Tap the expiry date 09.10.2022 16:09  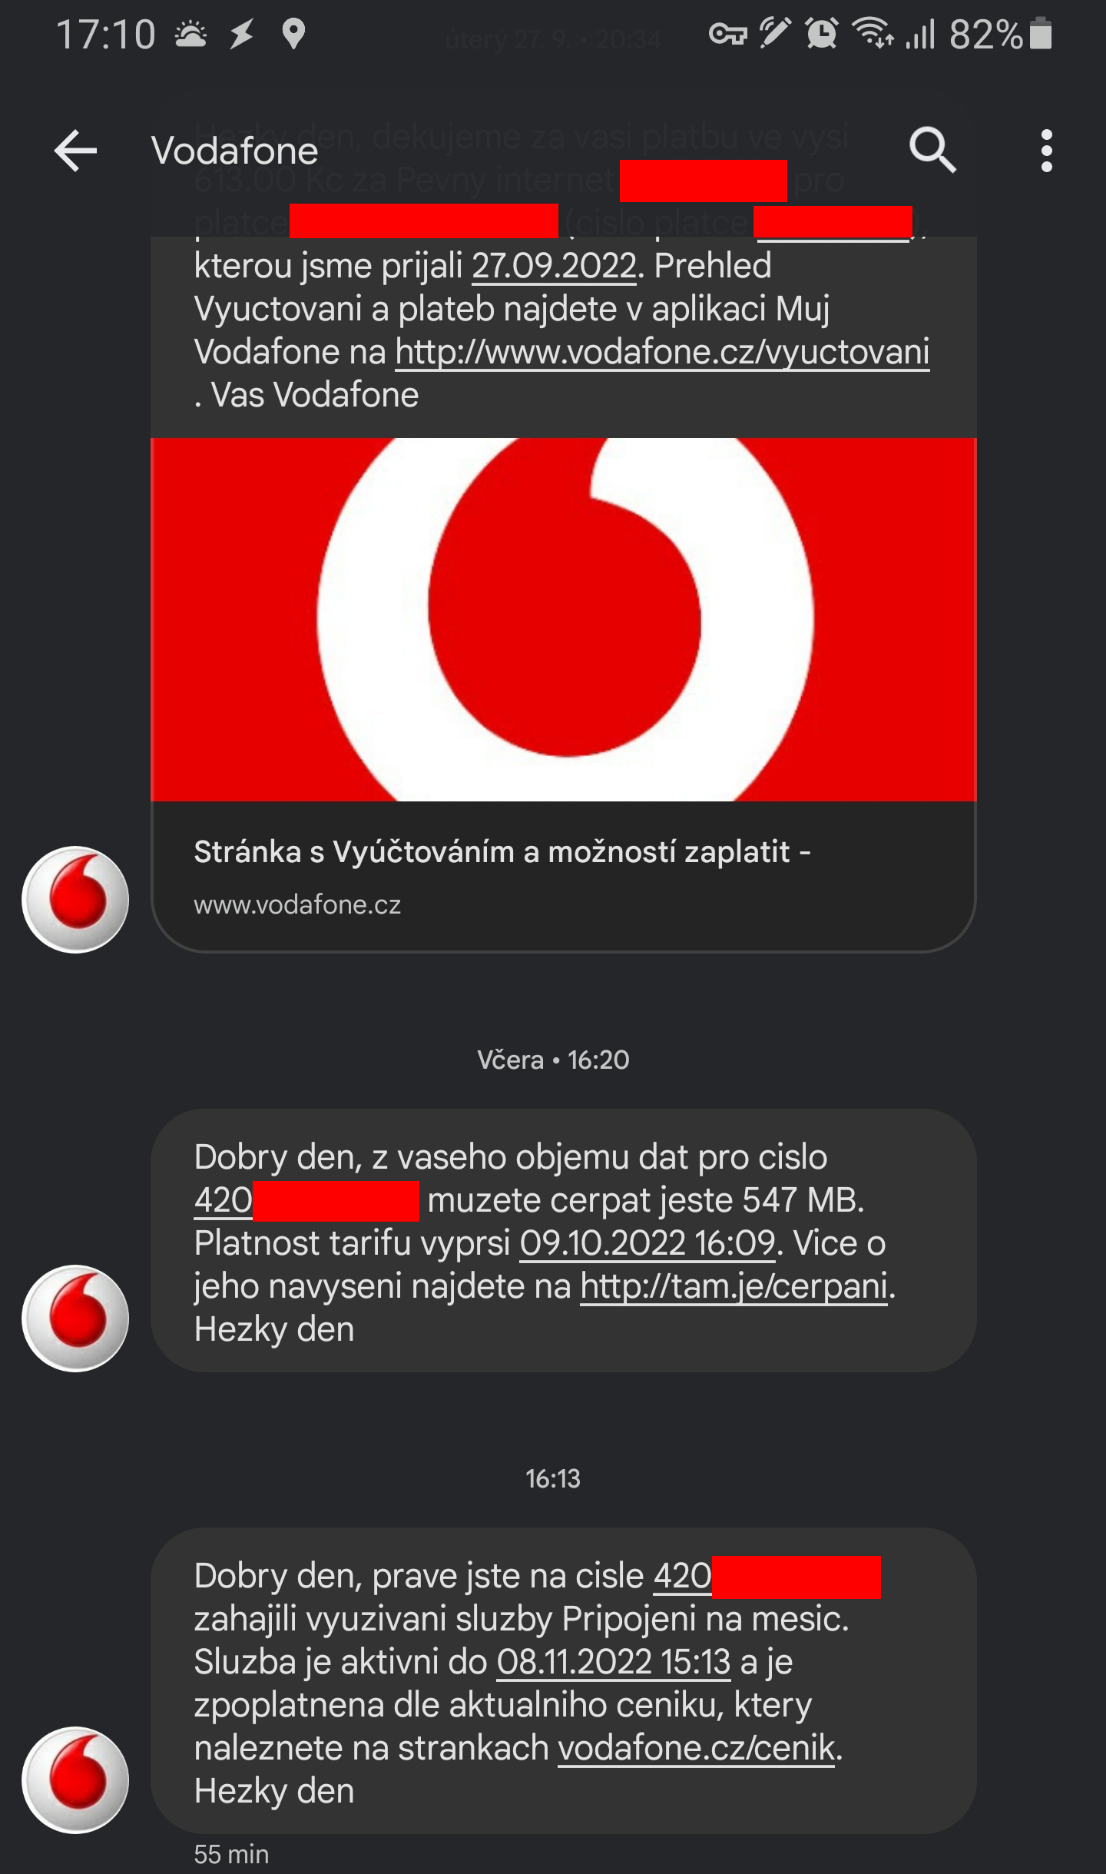pyautogui.click(x=648, y=1243)
